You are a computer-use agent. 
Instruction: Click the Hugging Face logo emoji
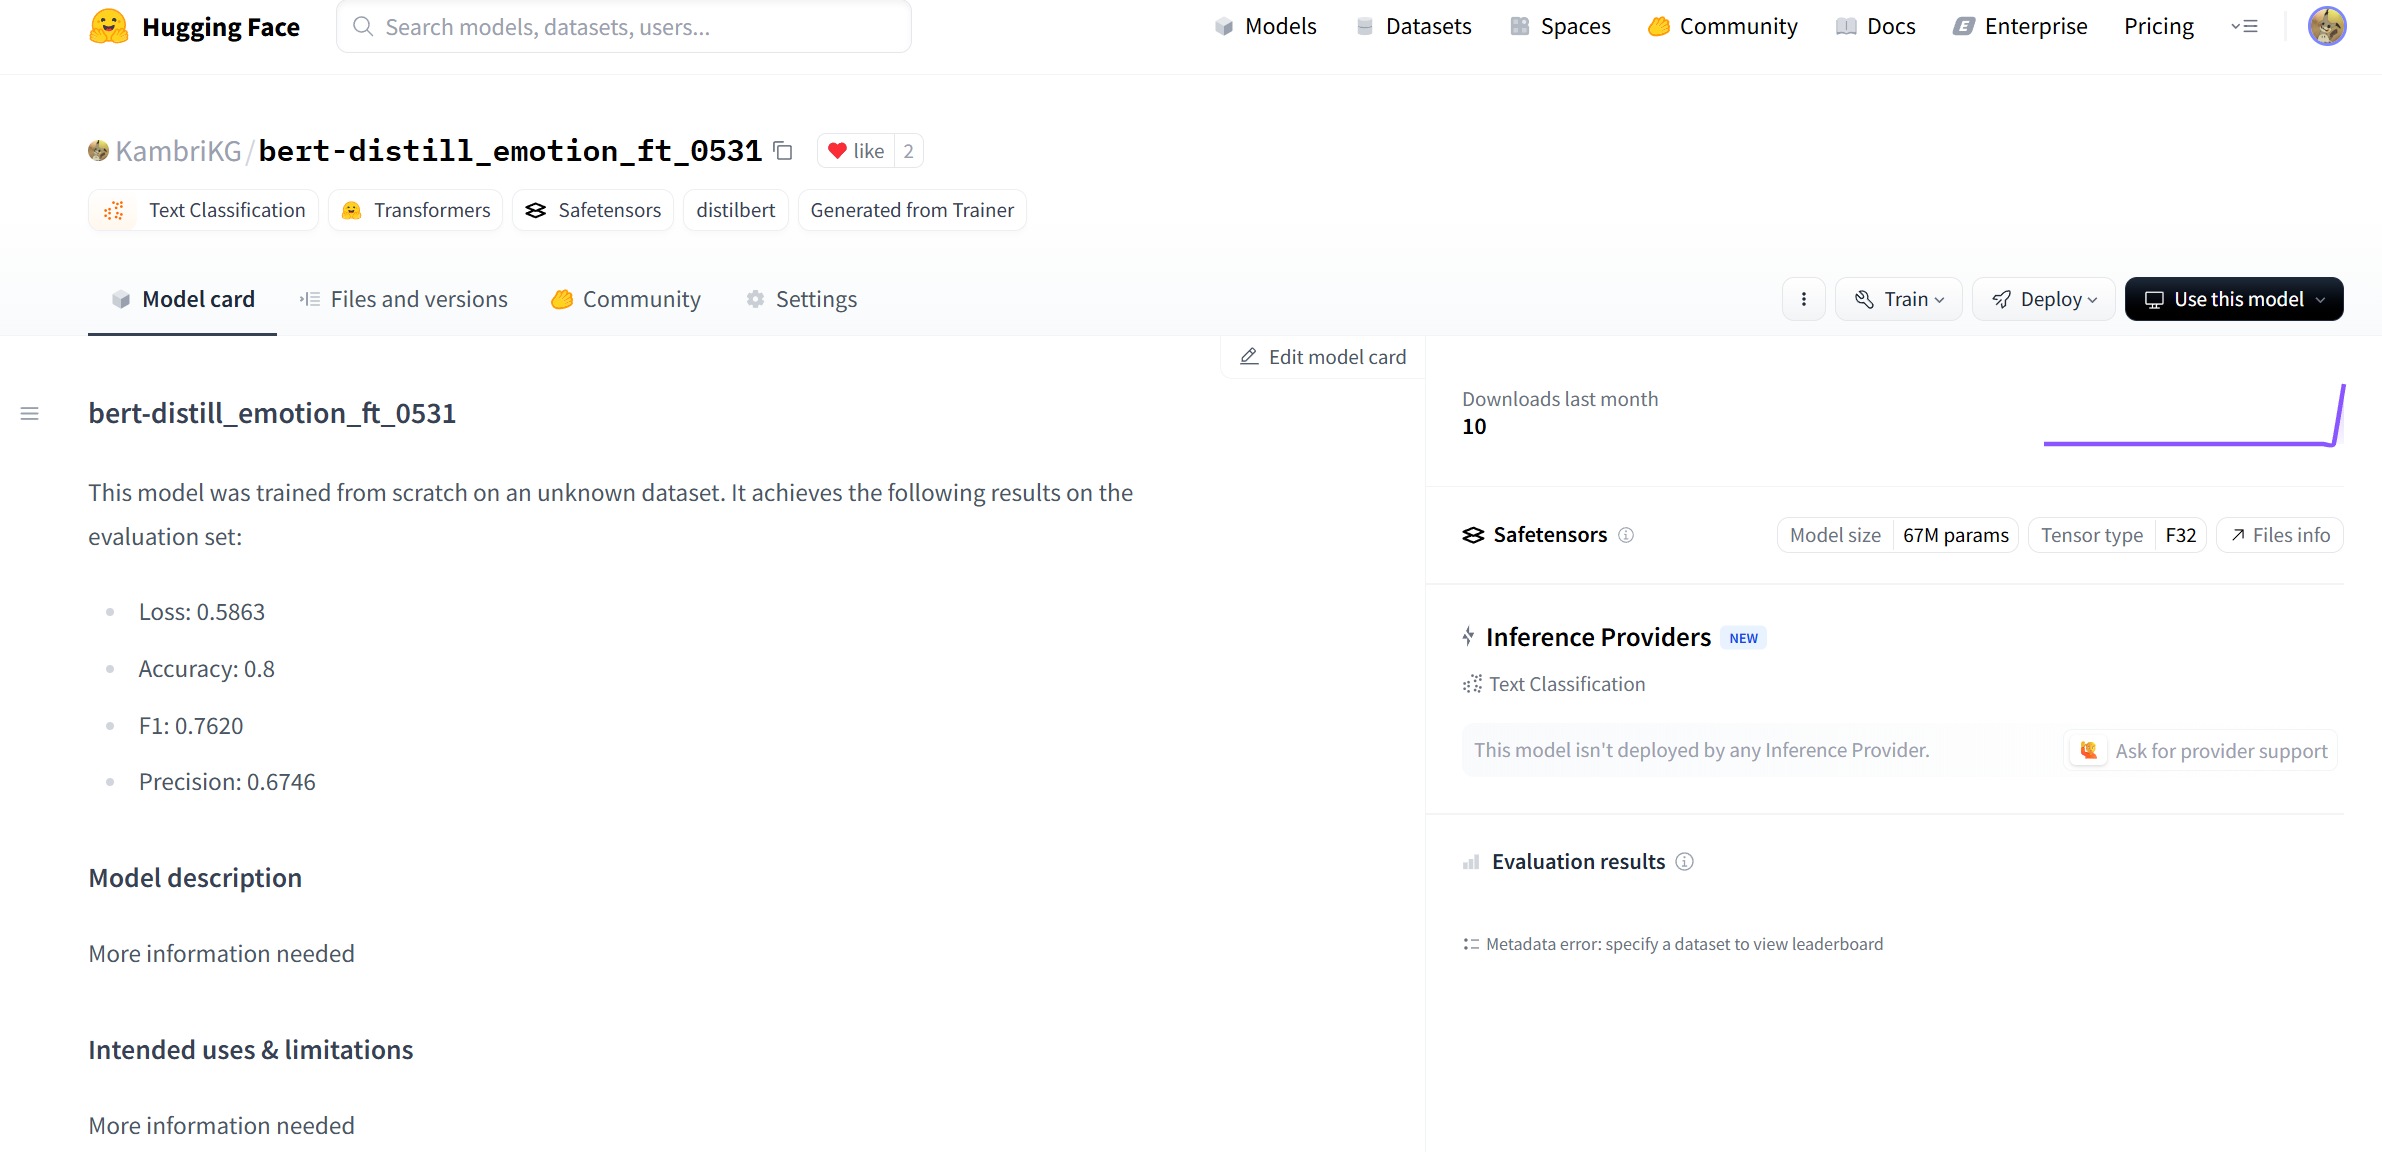(x=109, y=27)
